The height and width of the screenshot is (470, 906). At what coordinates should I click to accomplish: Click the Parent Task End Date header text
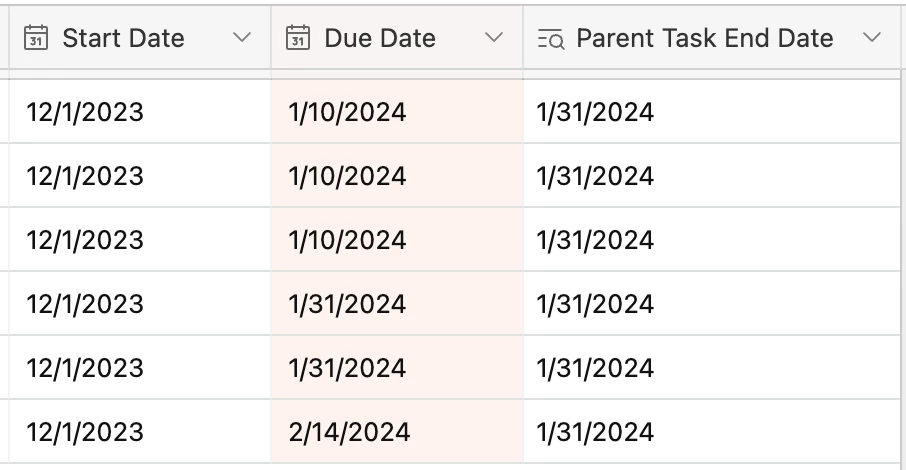click(x=705, y=38)
